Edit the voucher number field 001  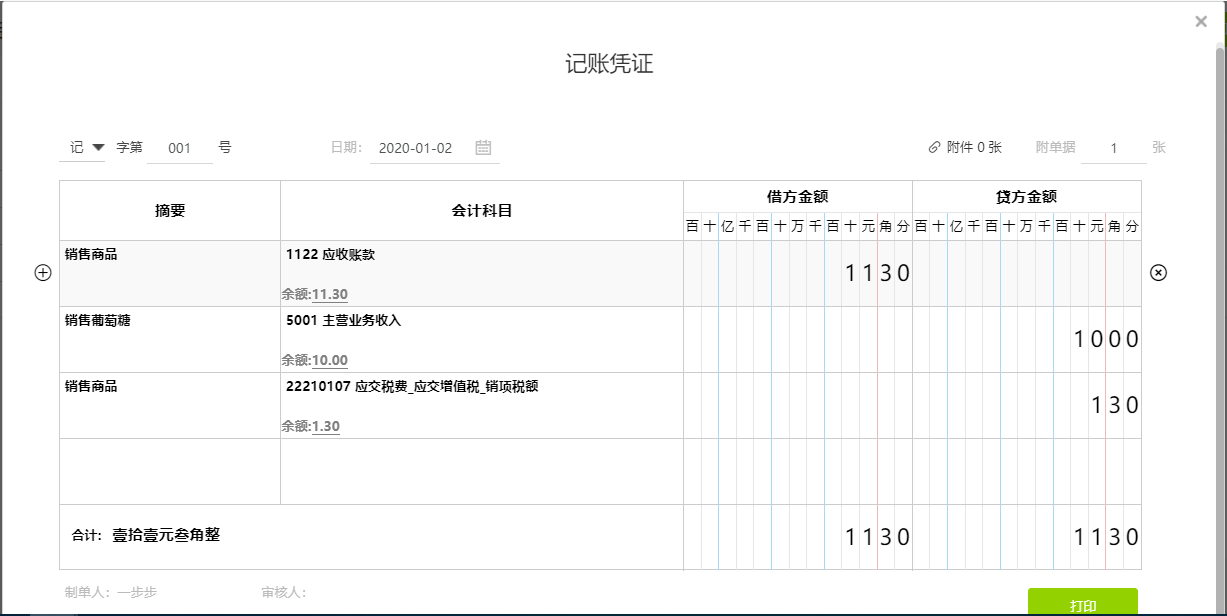(180, 148)
